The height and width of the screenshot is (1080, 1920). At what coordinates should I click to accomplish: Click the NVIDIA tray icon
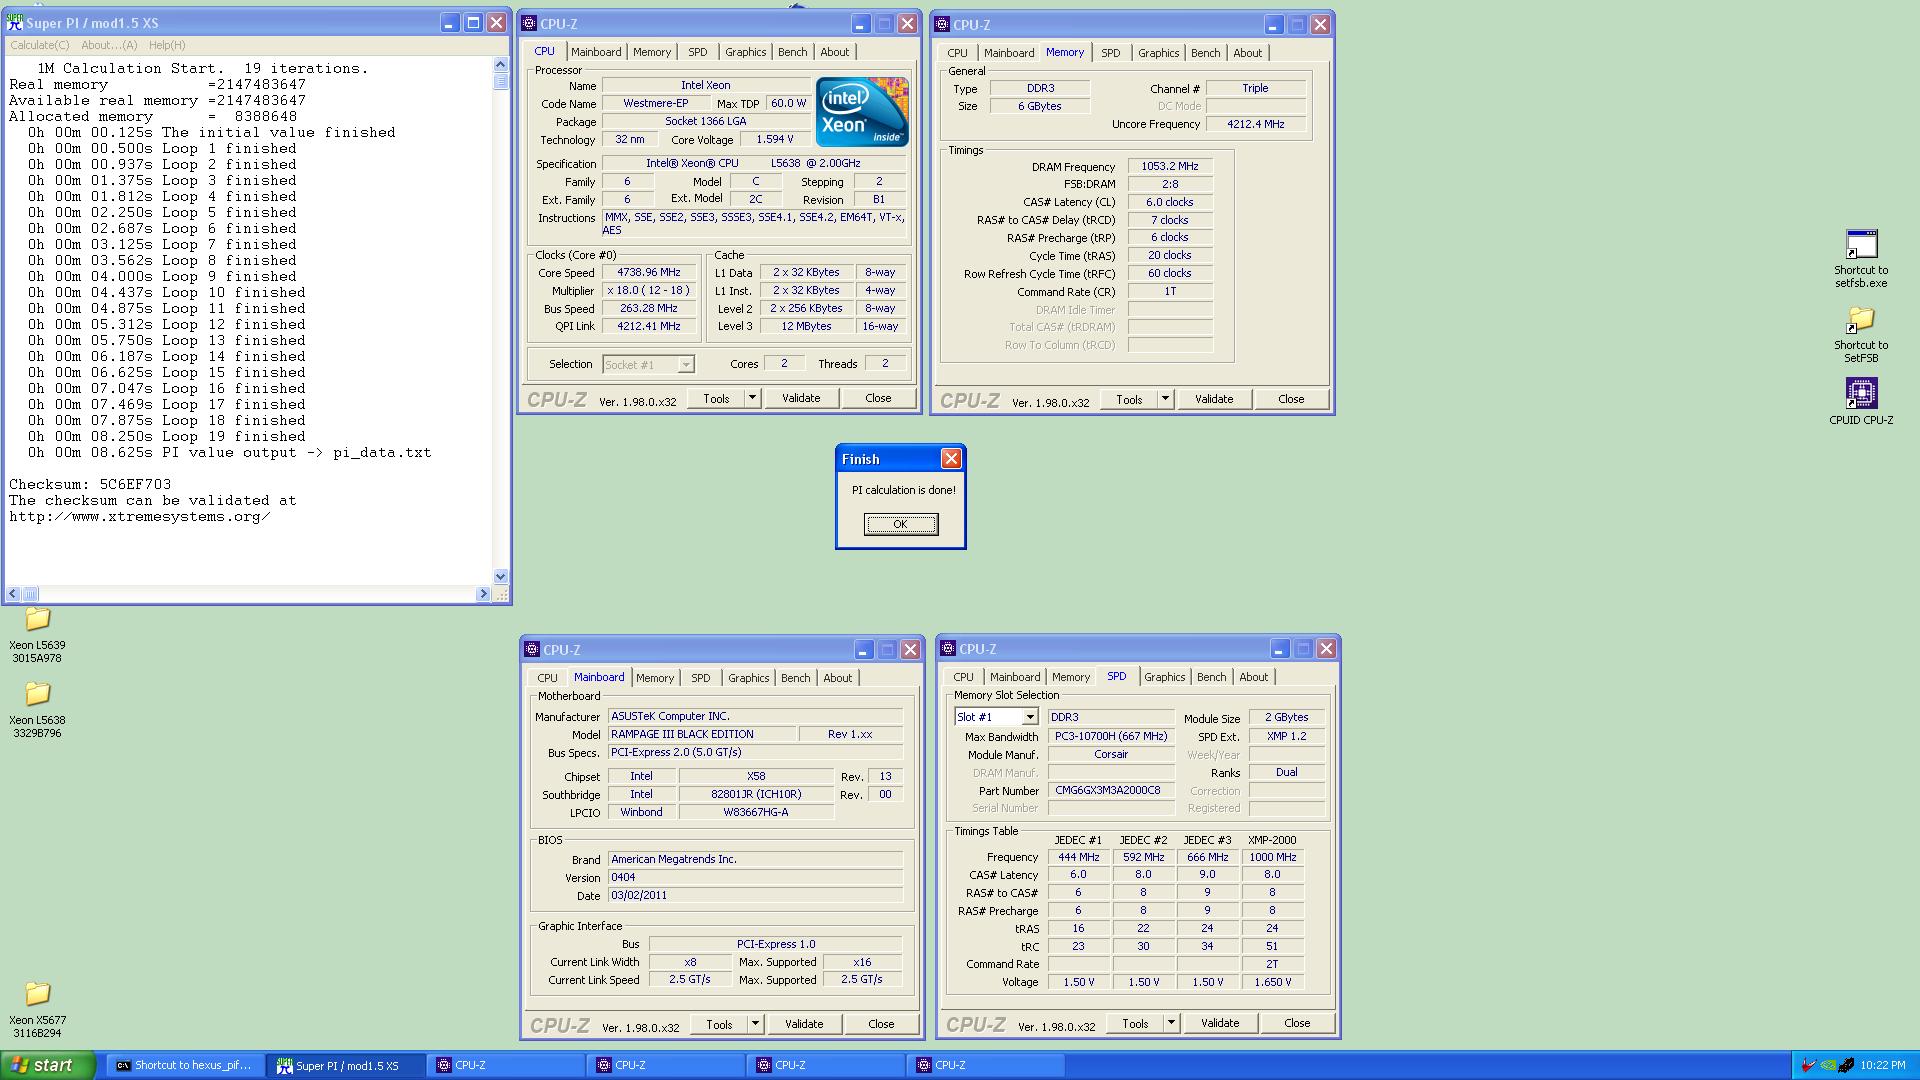click(1827, 1066)
